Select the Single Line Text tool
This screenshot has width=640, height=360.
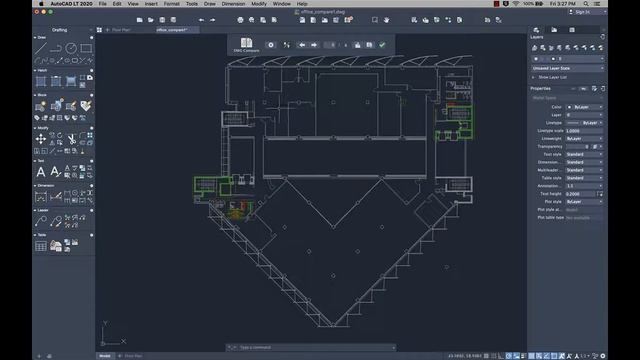56,172
